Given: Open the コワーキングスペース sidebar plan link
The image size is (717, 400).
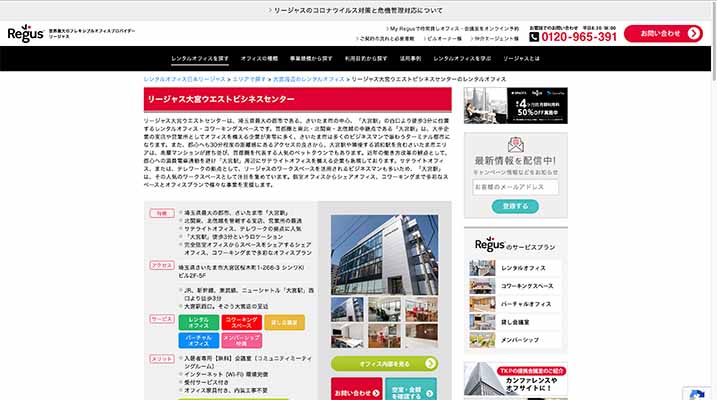Looking at the screenshot, I should 527,286.
